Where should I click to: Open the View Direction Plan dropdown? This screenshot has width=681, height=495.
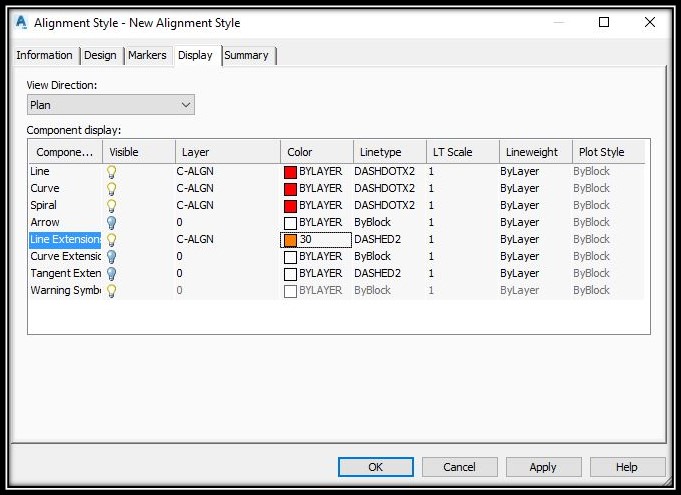111,105
